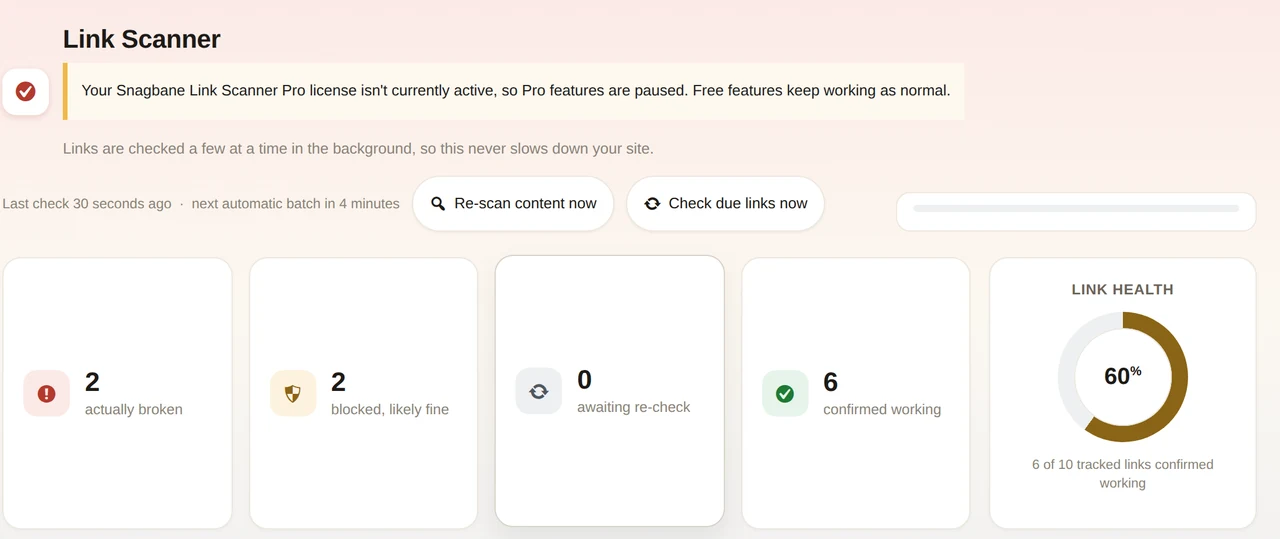
Task: Select the 60% value inside the chart
Action: click(x=1123, y=376)
